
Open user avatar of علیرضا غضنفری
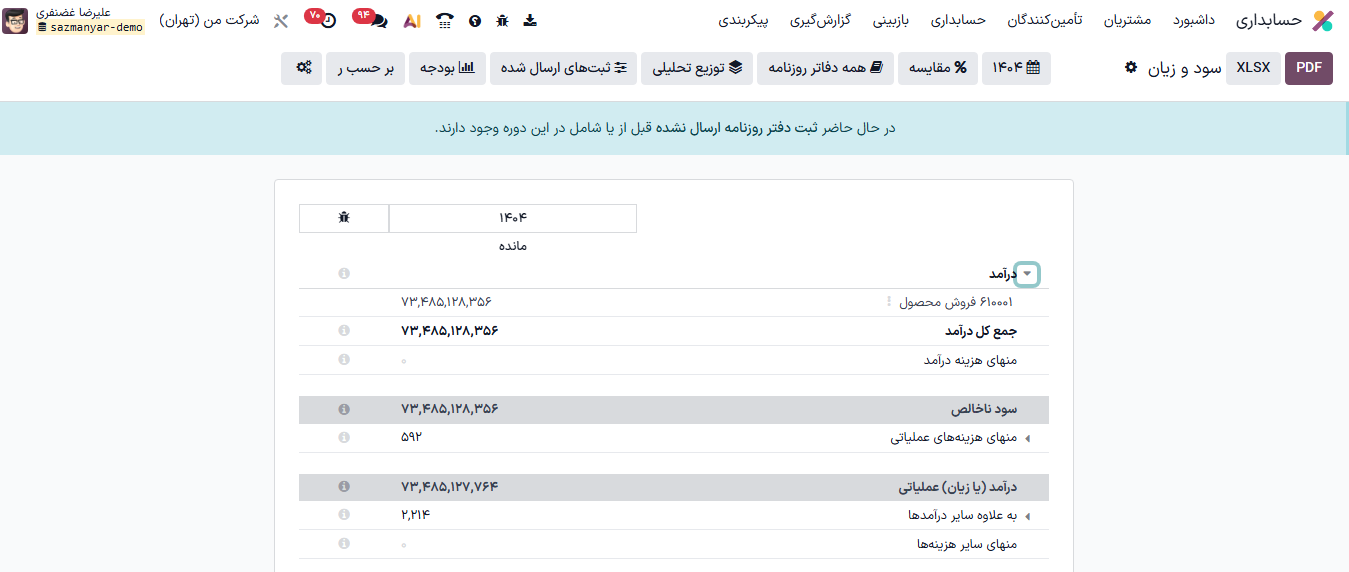15,20
